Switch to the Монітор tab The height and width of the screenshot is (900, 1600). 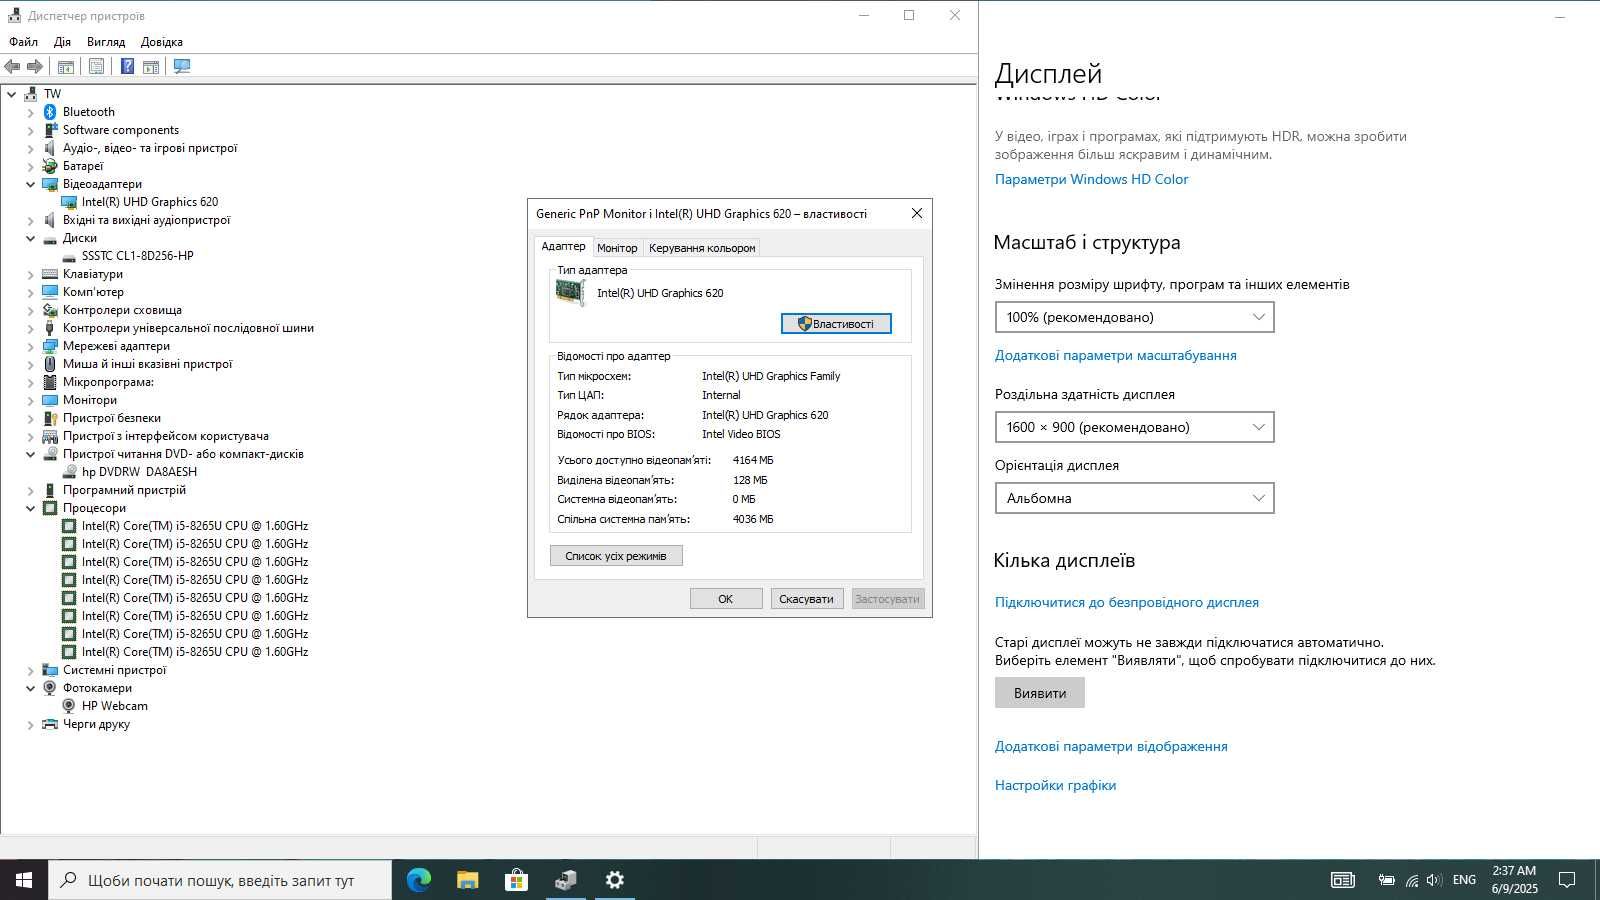[x=617, y=248]
